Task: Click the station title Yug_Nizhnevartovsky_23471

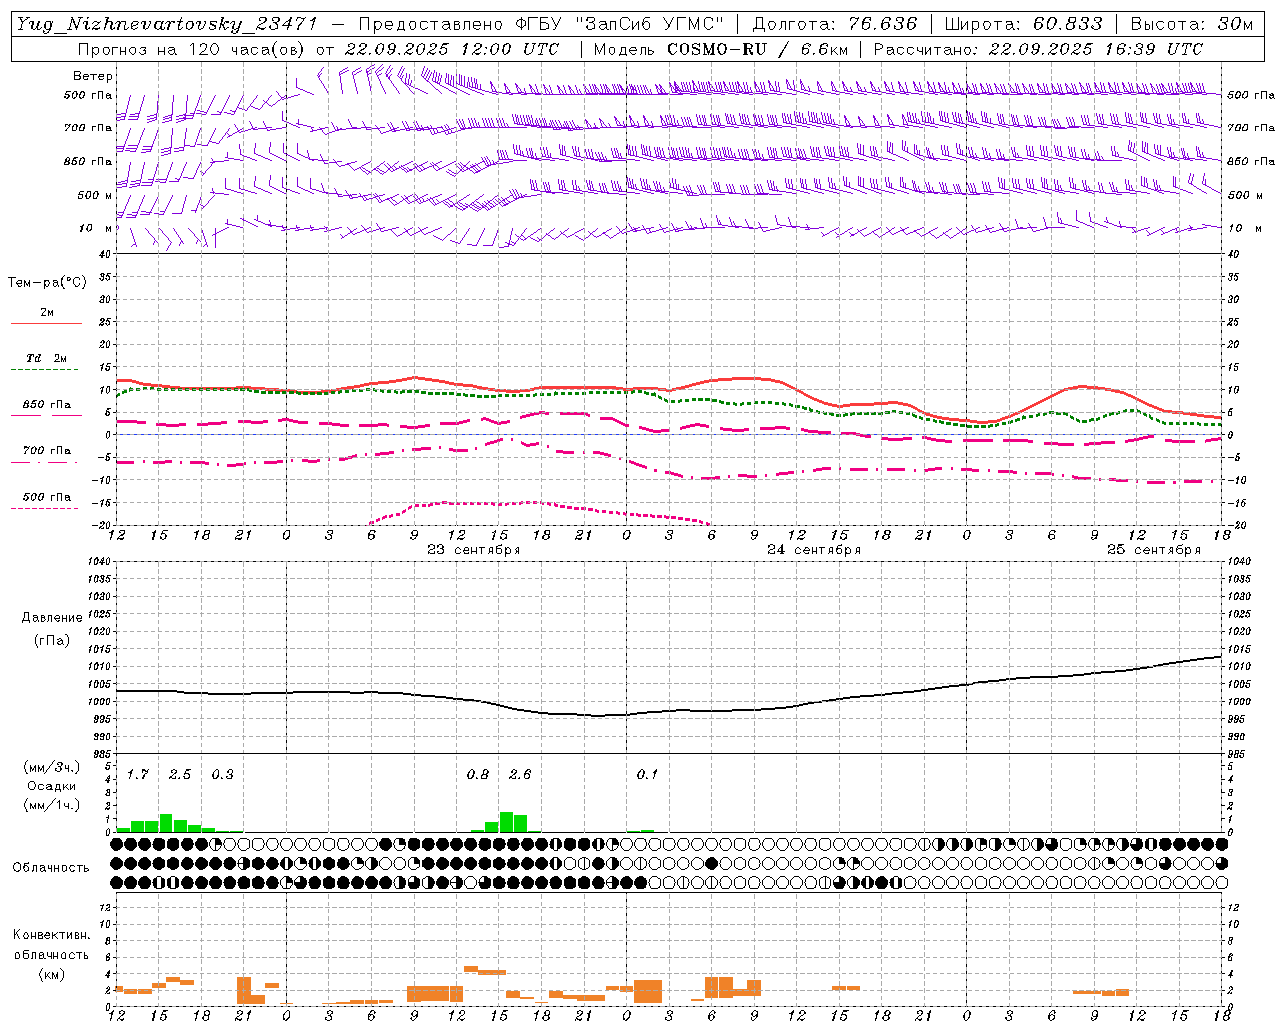Action: click(x=166, y=24)
